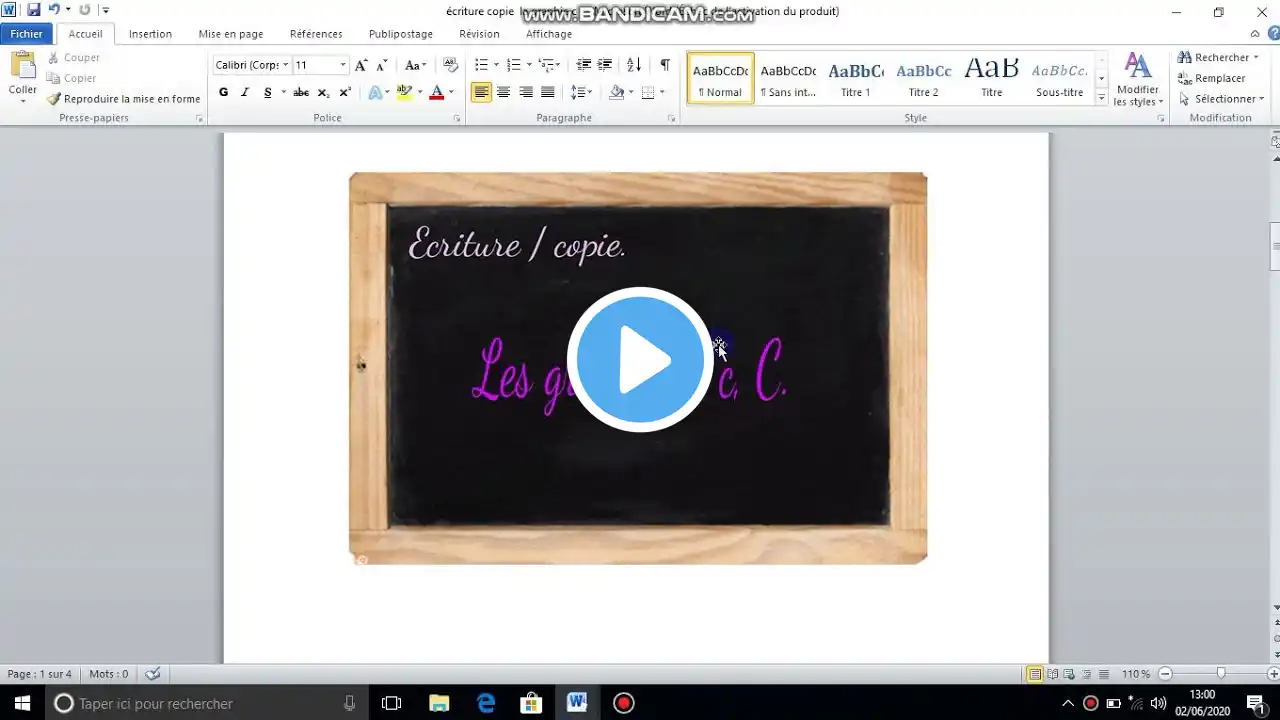The width and height of the screenshot is (1280, 720).
Task: Open Task View on the taskbar
Action: [x=391, y=703]
